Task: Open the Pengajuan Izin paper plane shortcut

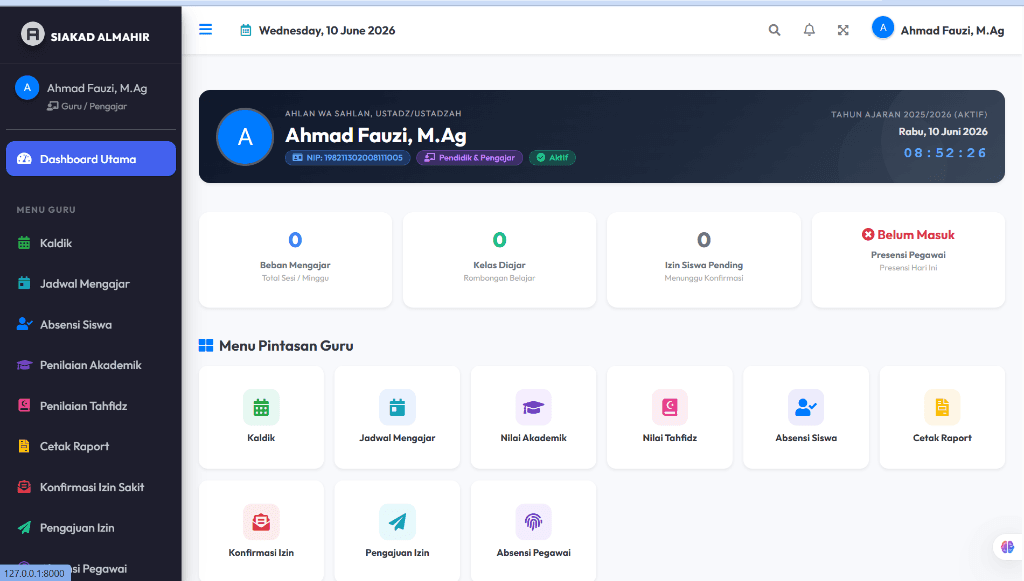Action: pos(397,531)
